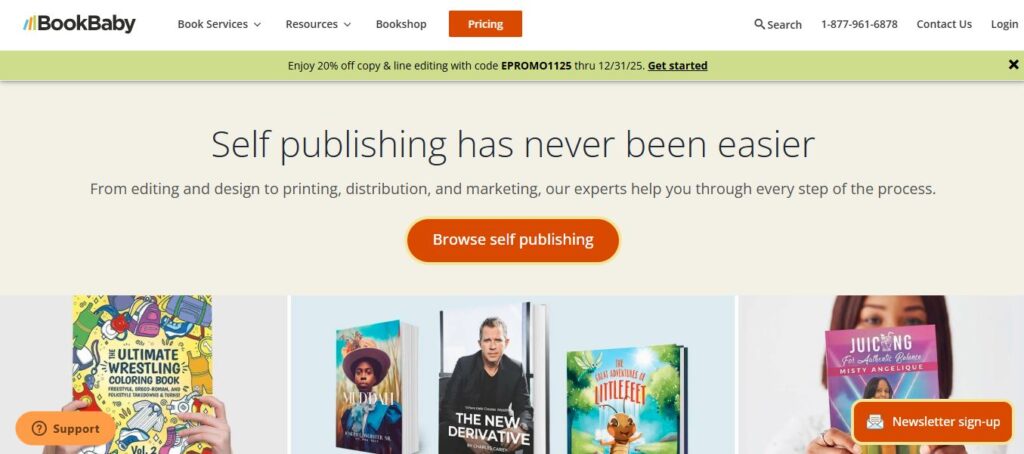Dismiss the promo banner with the X
1024x454 pixels.
[x=1013, y=65]
